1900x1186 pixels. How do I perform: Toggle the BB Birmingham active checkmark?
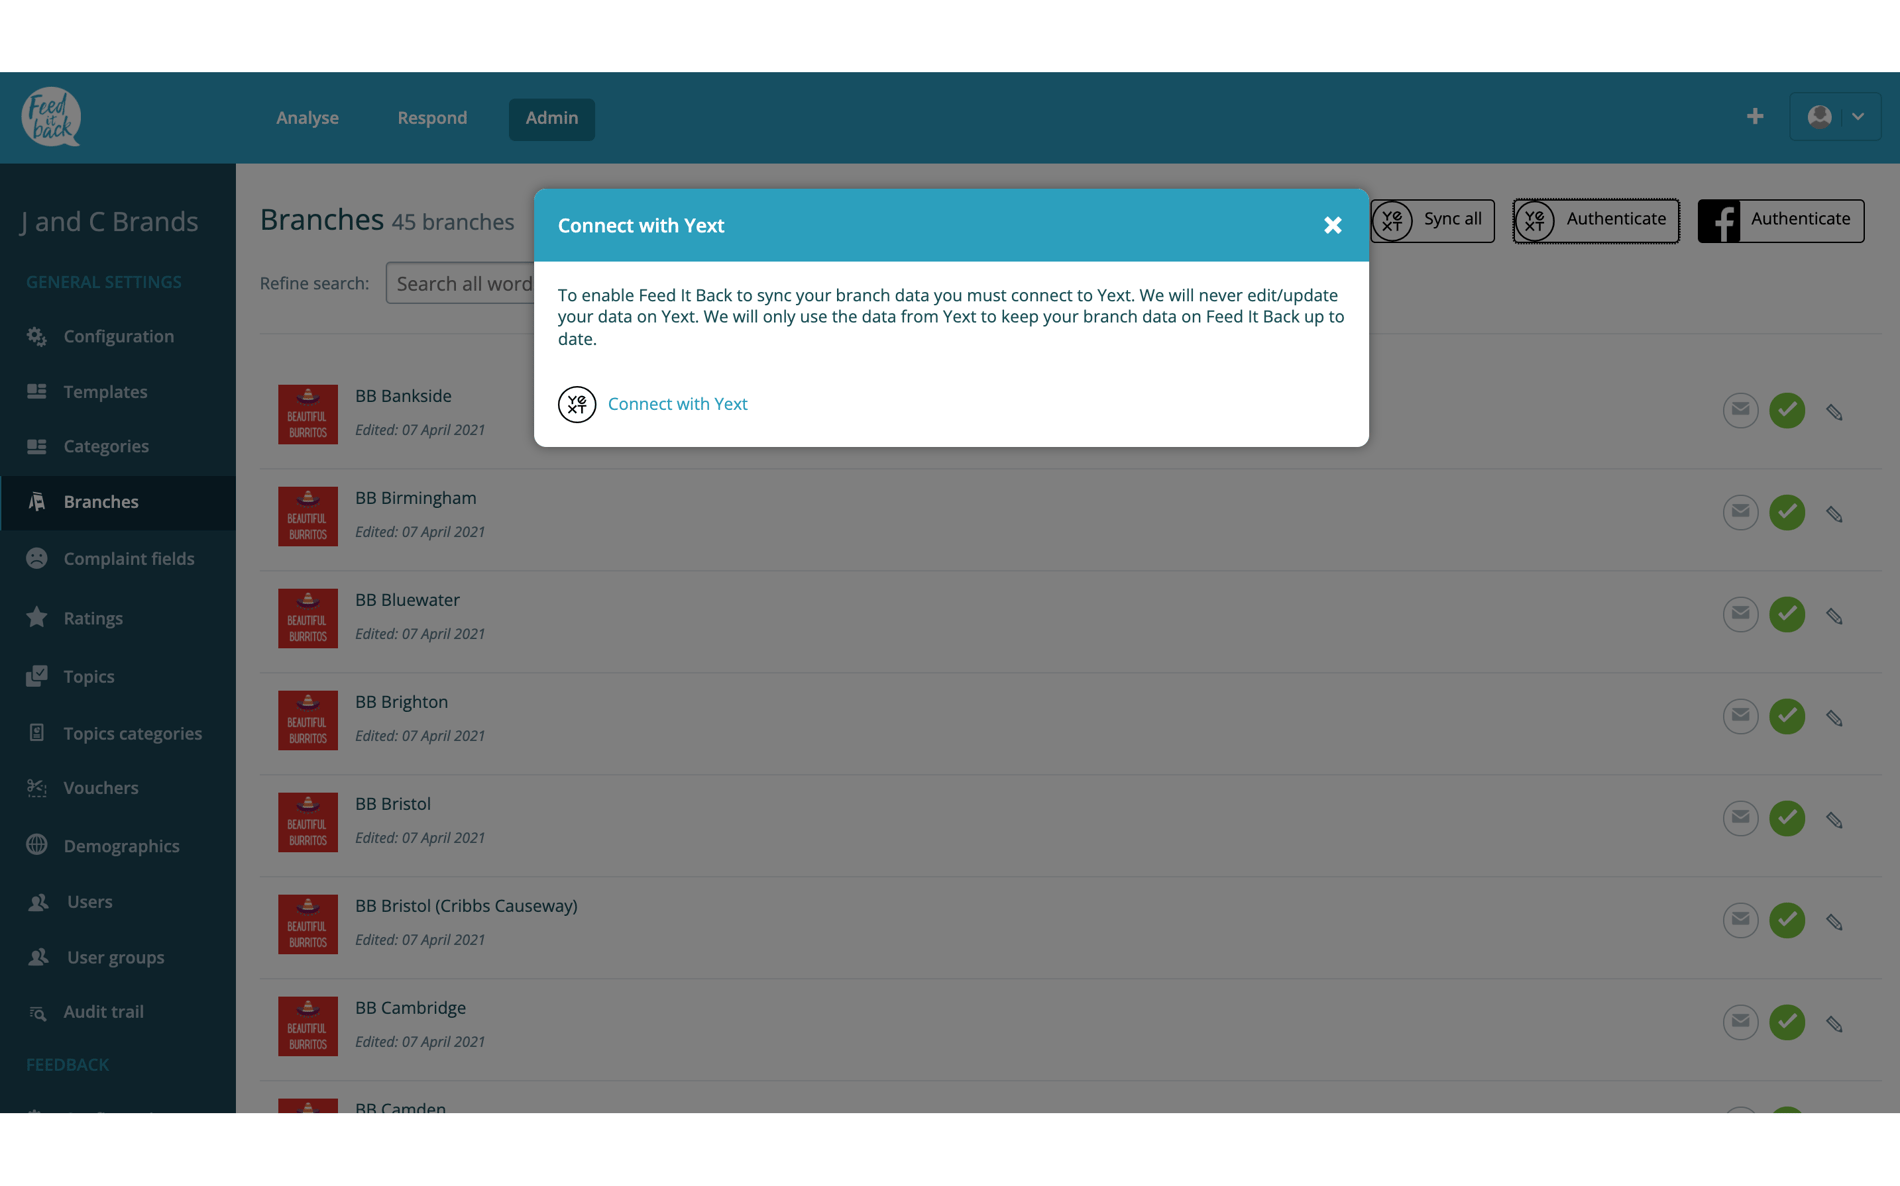point(1787,512)
